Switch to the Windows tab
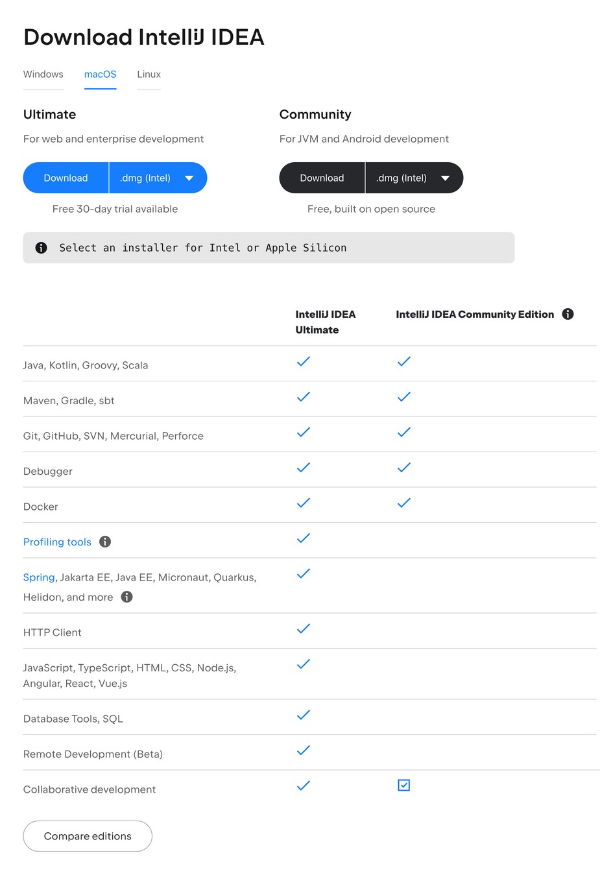The height and width of the screenshot is (871, 600). click(x=43, y=74)
